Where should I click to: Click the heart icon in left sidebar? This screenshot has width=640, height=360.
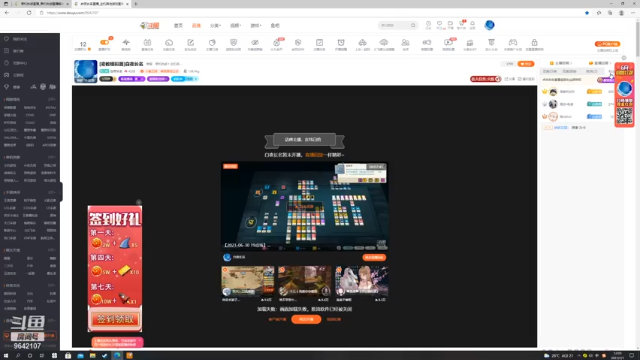7,39
